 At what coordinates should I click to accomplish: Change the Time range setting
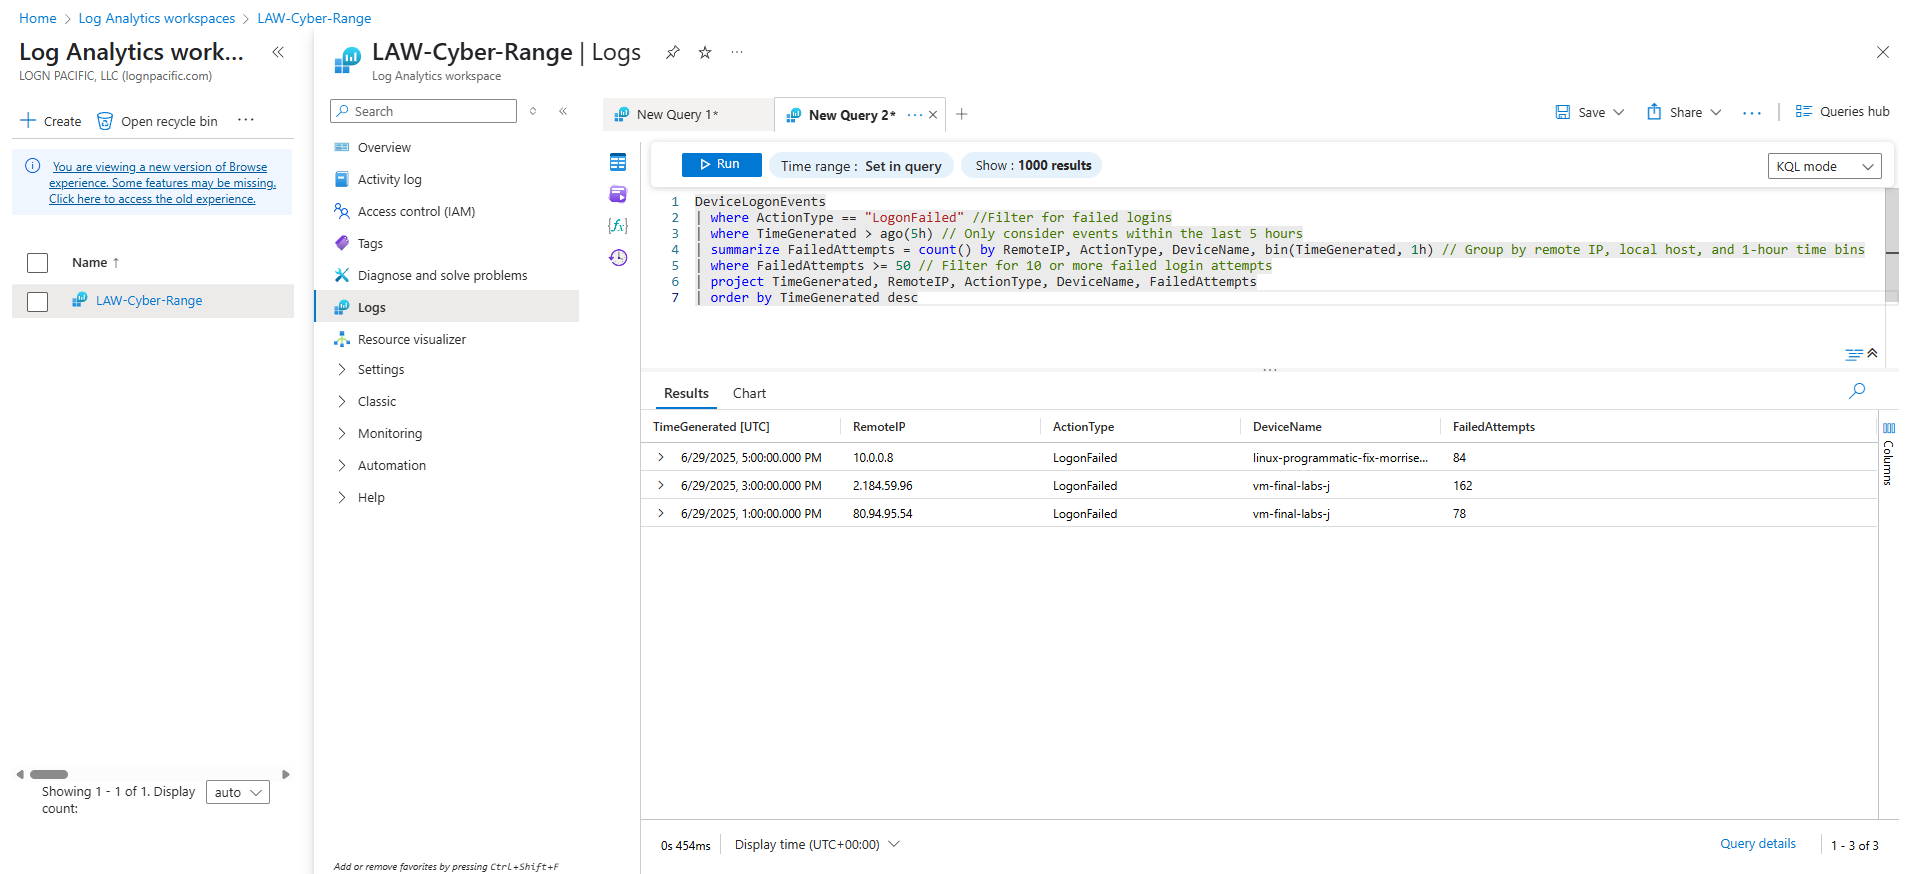click(x=861, y=166)
